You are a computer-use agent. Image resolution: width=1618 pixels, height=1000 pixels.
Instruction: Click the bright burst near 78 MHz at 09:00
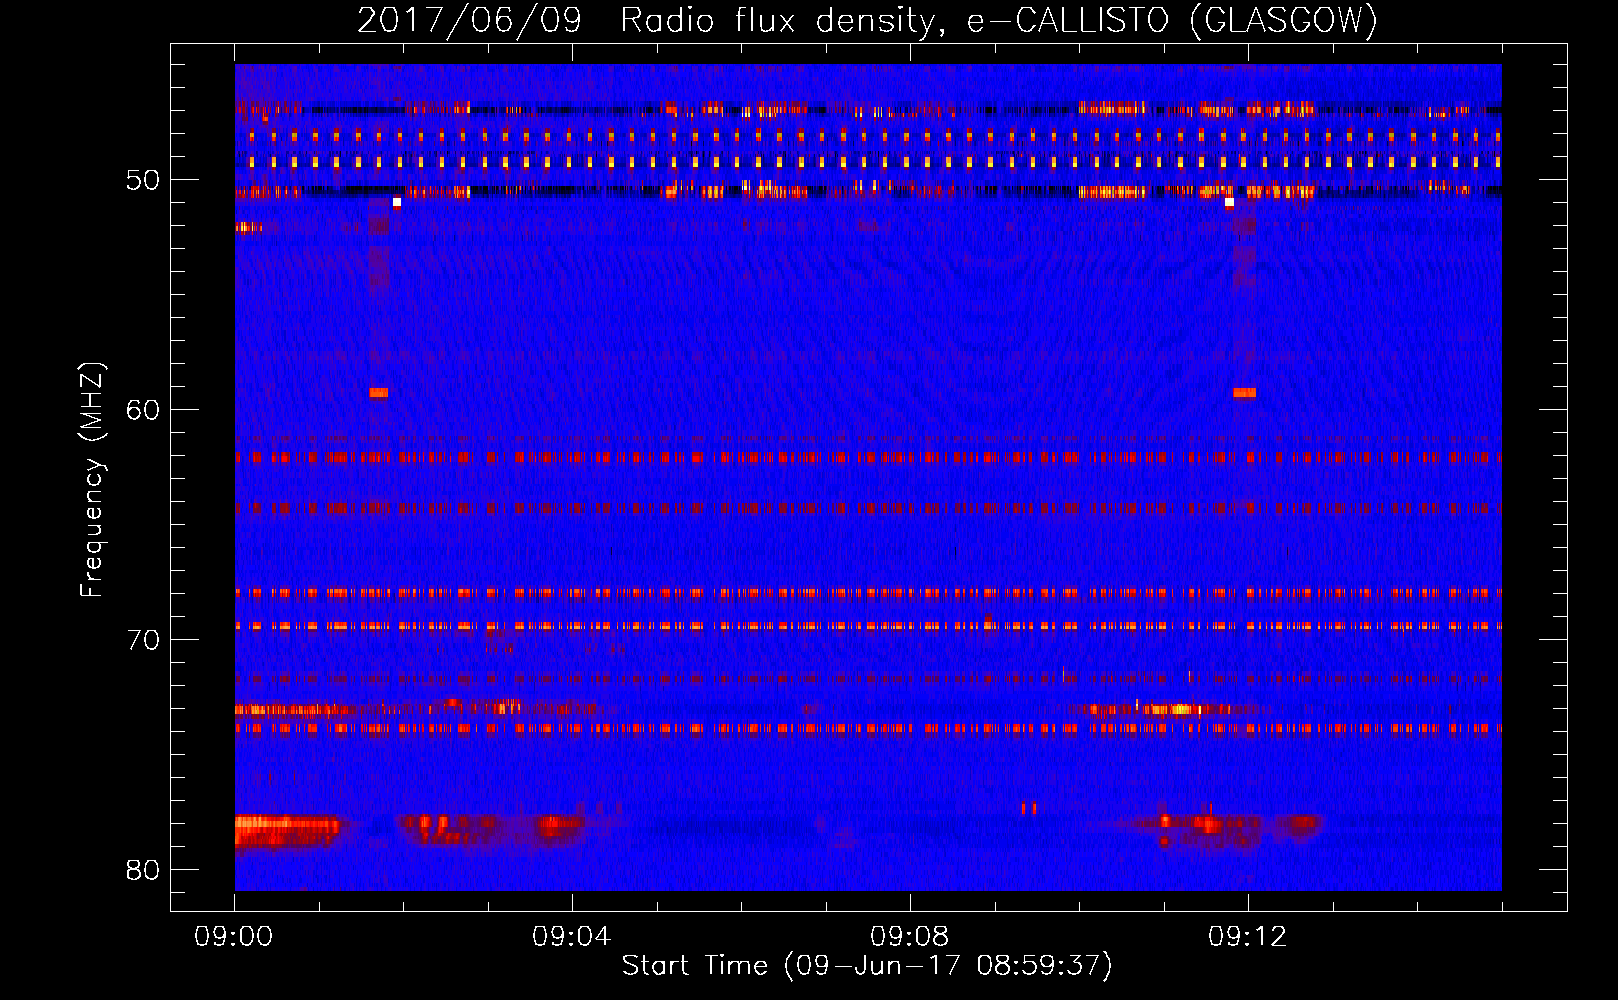tap(286, 830)
